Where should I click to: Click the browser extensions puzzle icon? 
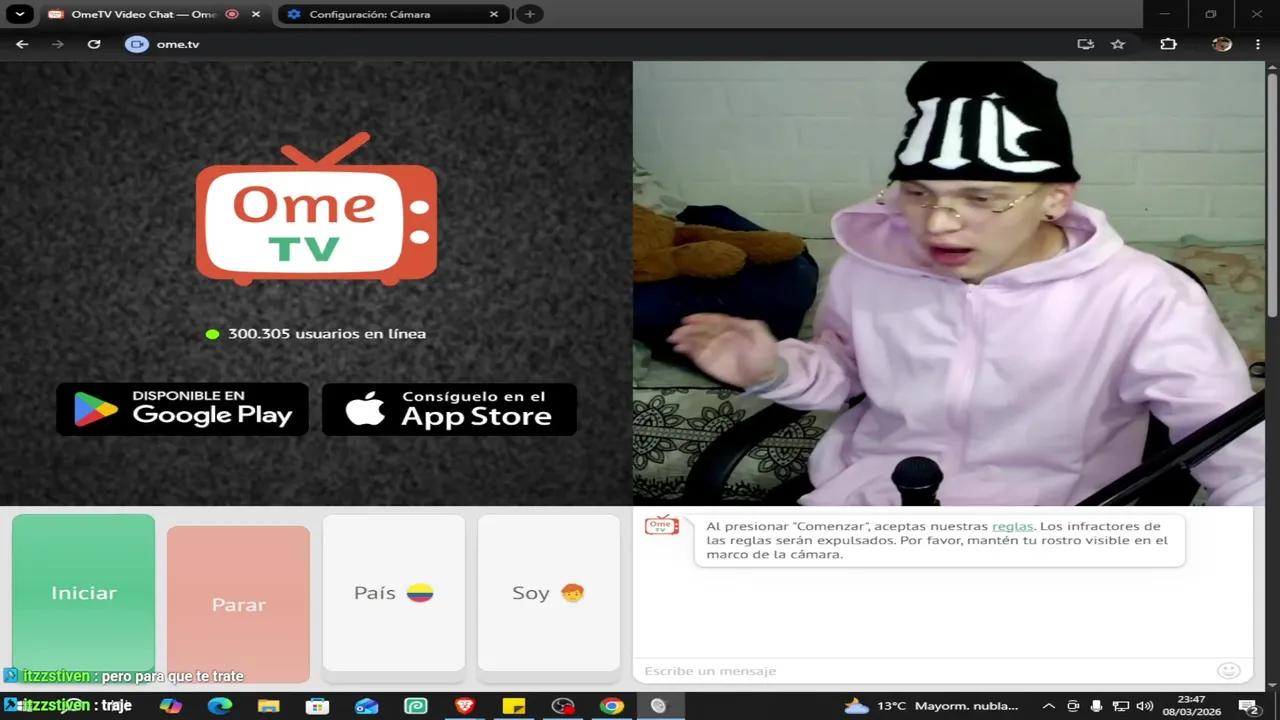pyautogui.click(x=1168, y=44)
